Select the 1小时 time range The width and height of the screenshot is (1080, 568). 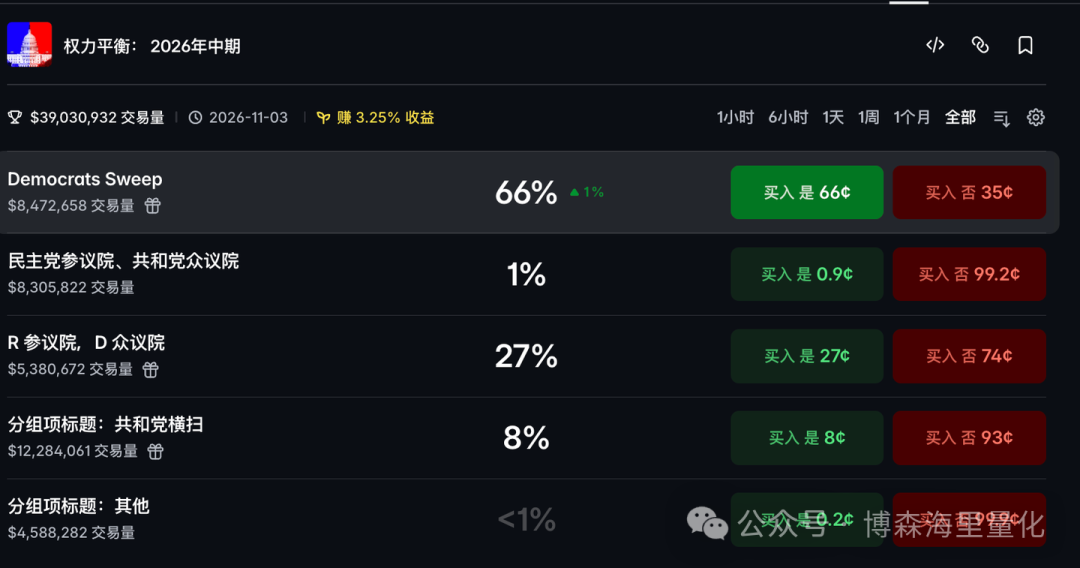(x=735, y=118)
